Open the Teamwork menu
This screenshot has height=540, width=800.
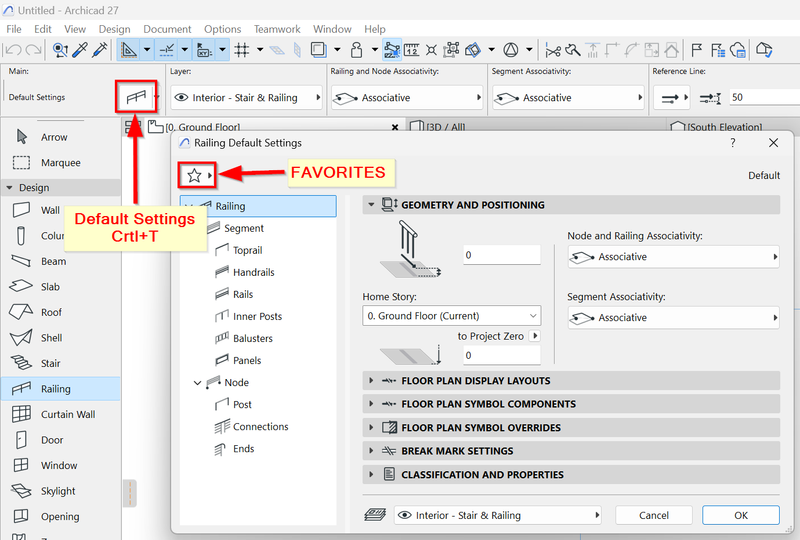[277, 29]
